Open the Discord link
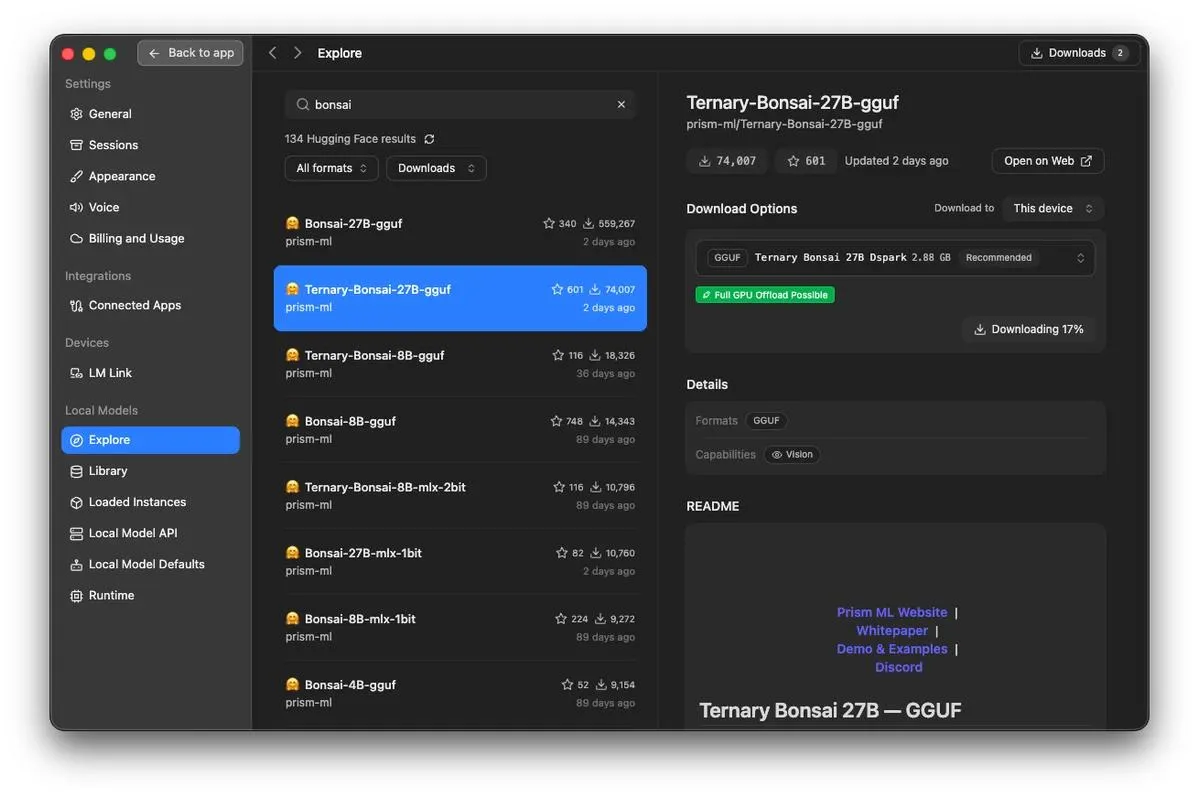The height and width of the screenshot is (798, 1200). [x=899, y=667]
